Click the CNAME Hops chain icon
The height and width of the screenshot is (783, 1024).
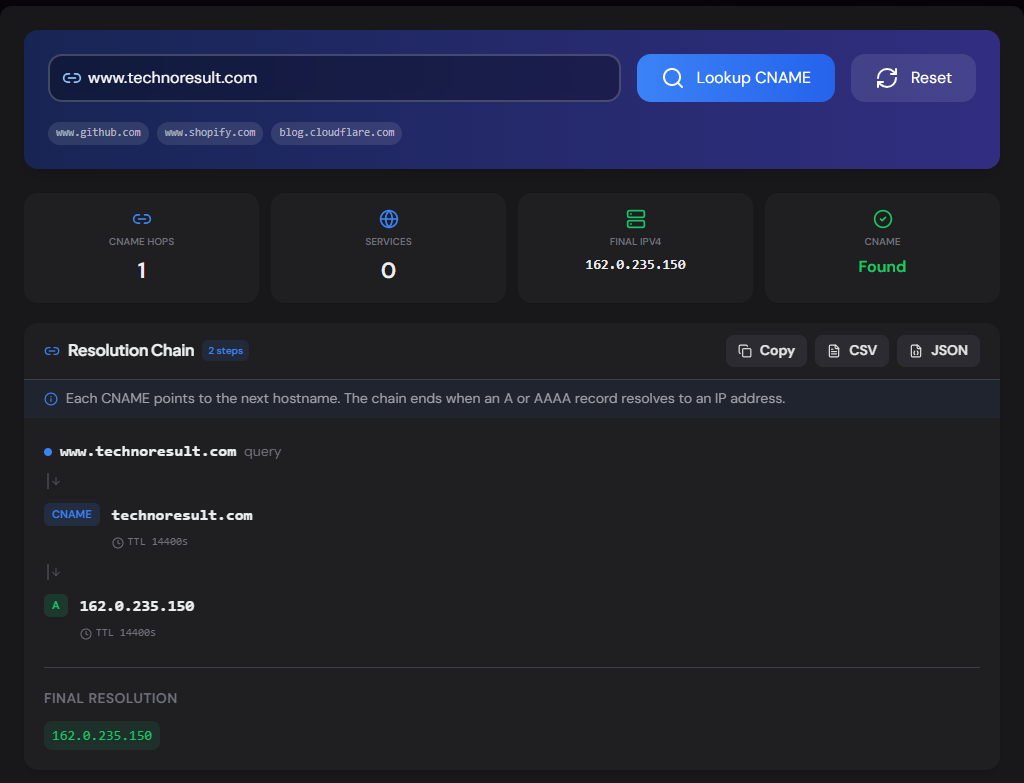(142, 219)
